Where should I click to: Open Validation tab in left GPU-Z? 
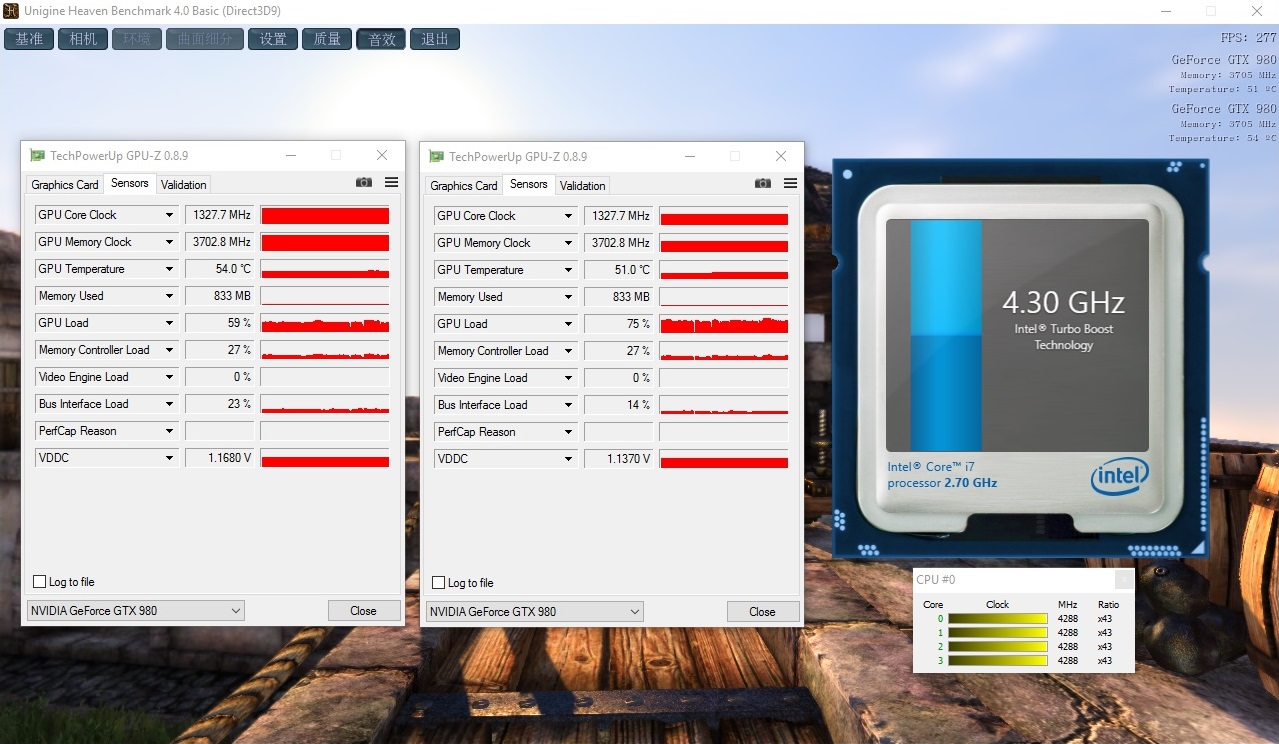[184, 185]
